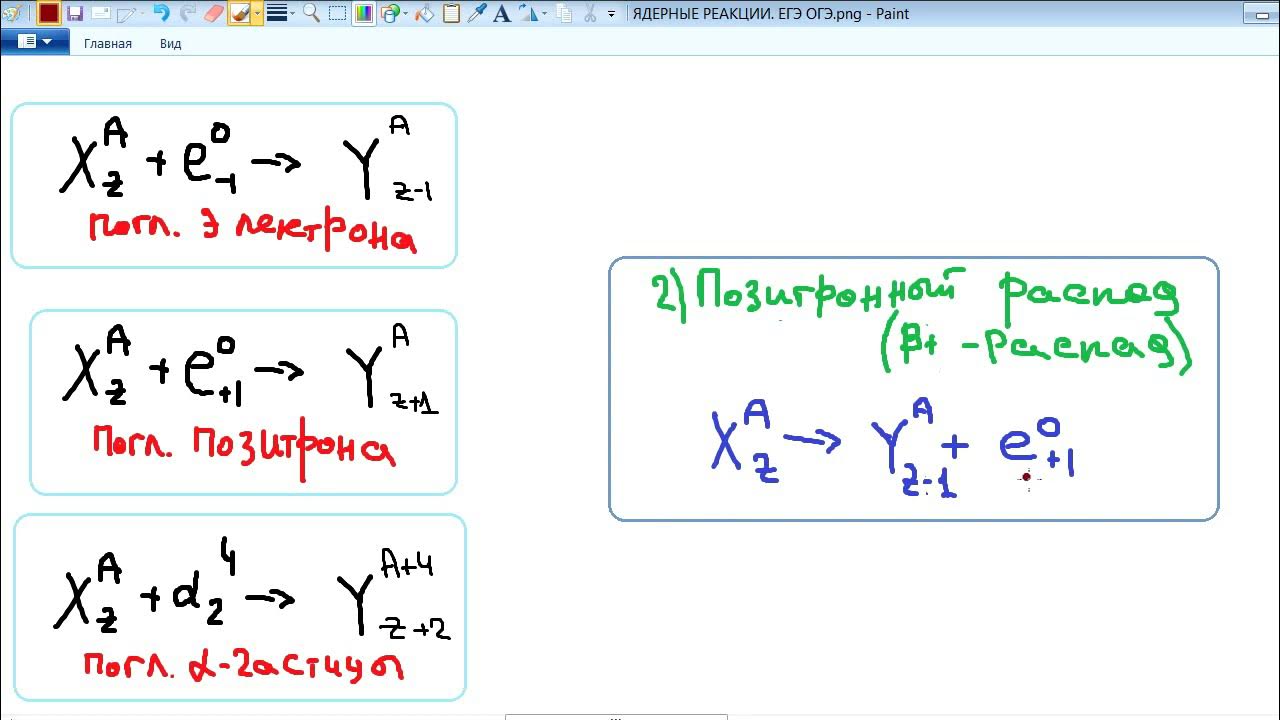The width and height of the screenshot is (1280, 720).
Task: Select the Fill with color bucket
Action: [x=425, y=14]
